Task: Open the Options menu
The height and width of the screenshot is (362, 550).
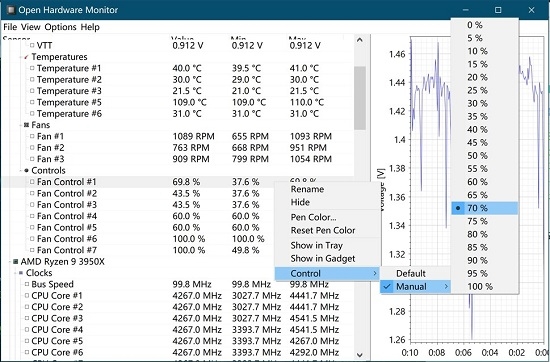Action: coord(60,27)
